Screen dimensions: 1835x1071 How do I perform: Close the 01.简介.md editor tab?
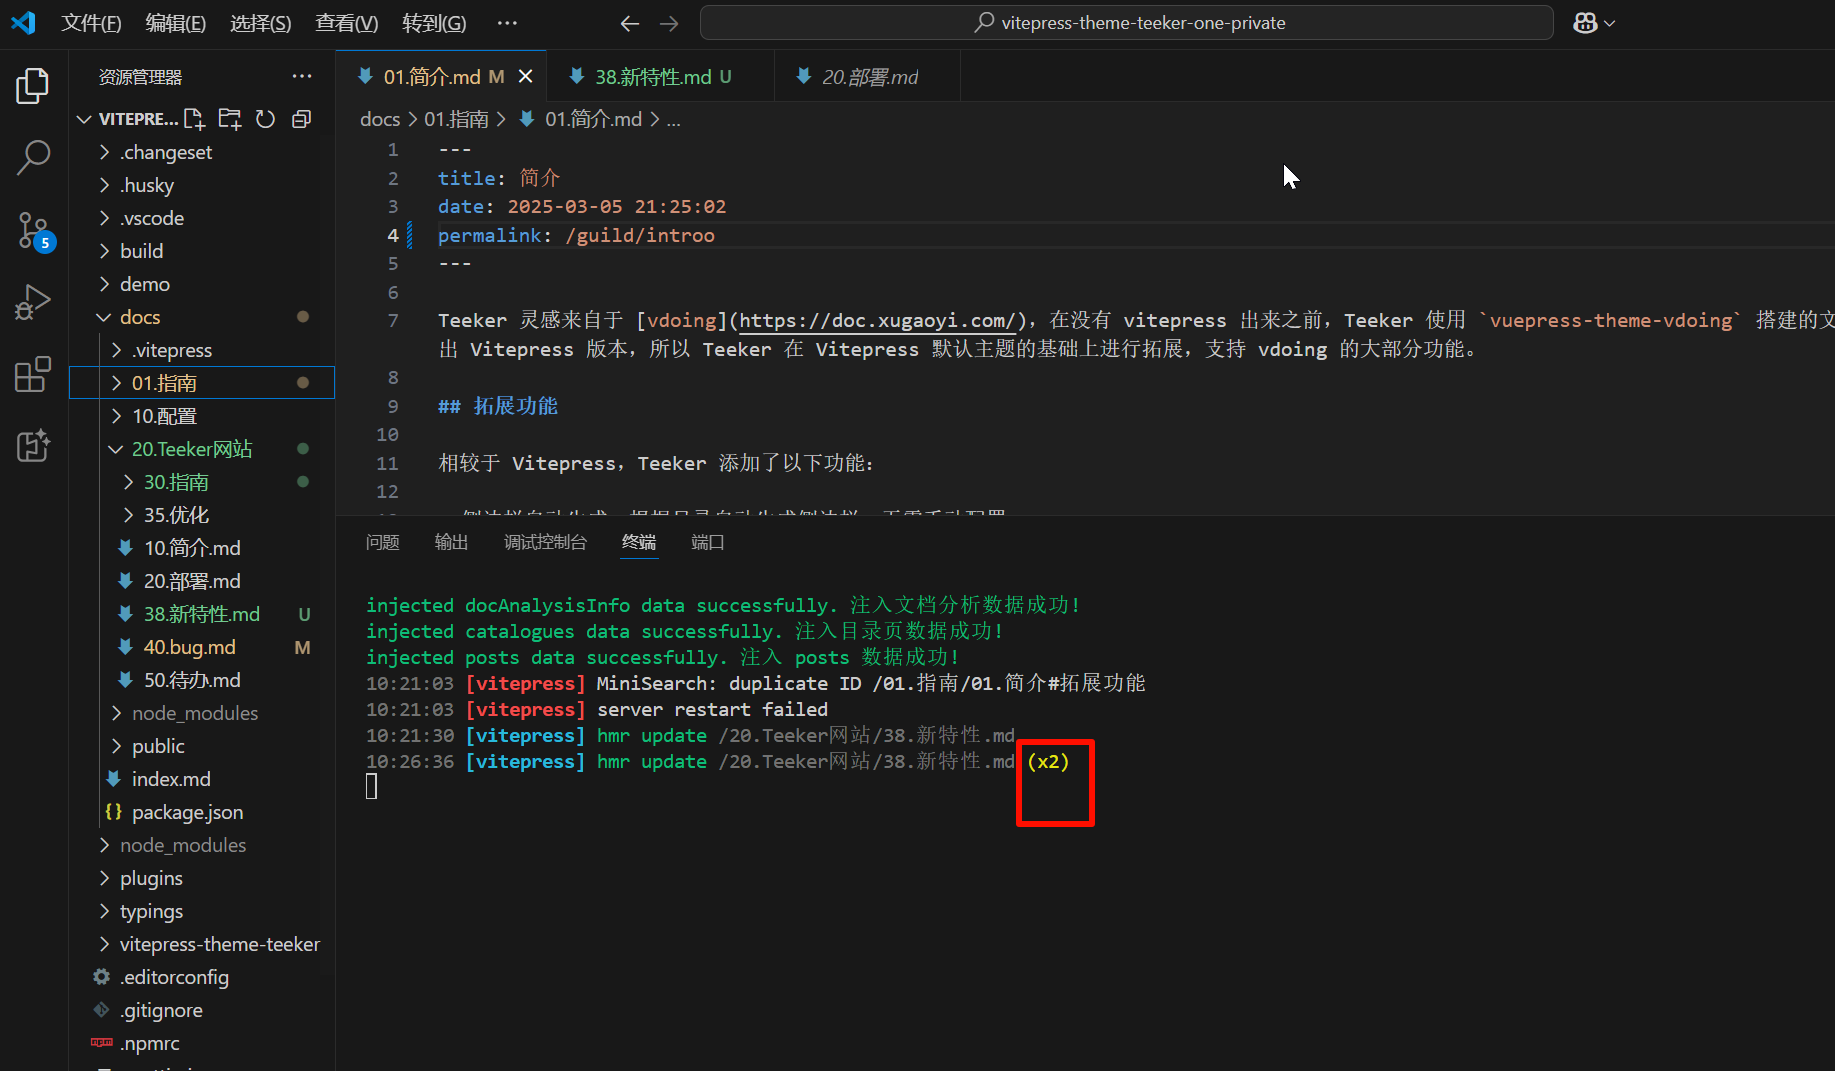[x=525, y=76]
